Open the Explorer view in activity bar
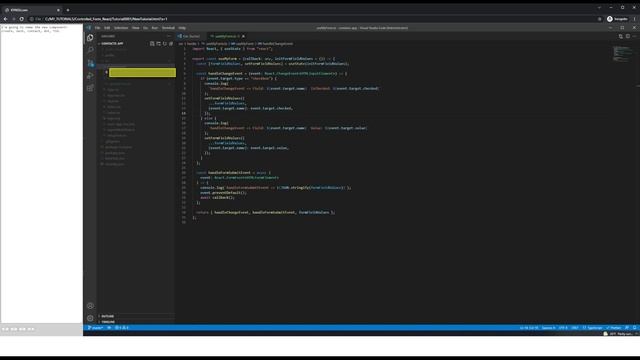 pyautogui.click(x=90, y=38)
